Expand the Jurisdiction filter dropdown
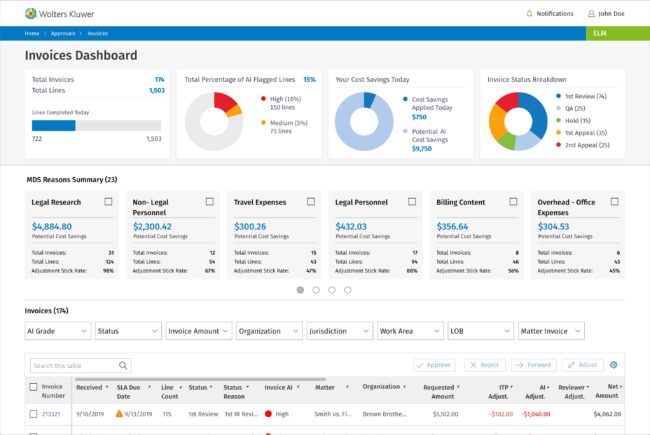The image size is (650, 435). click(339, 330)
